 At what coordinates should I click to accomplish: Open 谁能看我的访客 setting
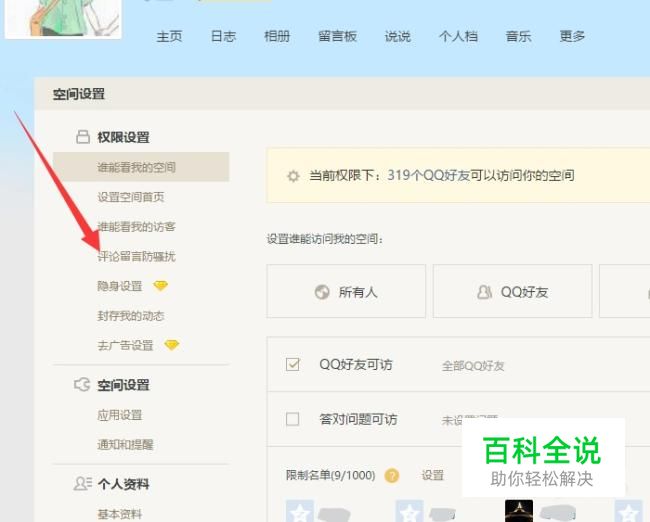click(x=136, y=227)
